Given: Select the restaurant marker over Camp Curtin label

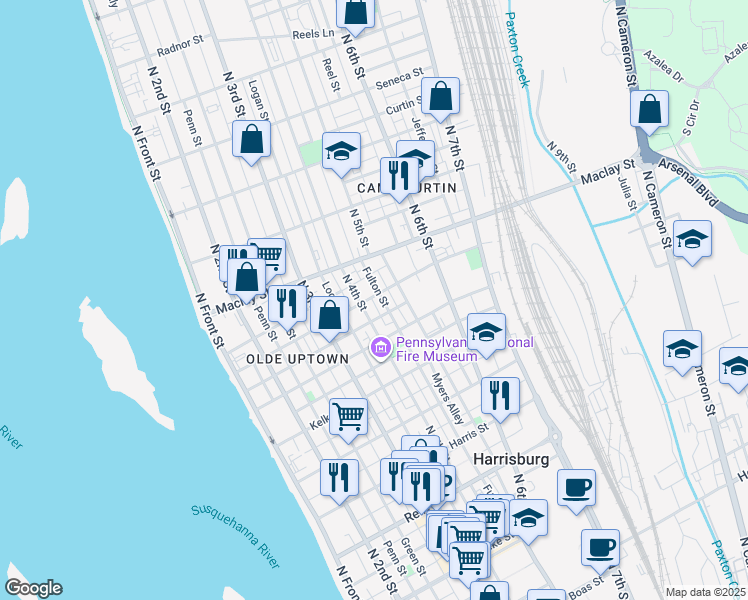Looking at the screenshot, I should (399, 178).
